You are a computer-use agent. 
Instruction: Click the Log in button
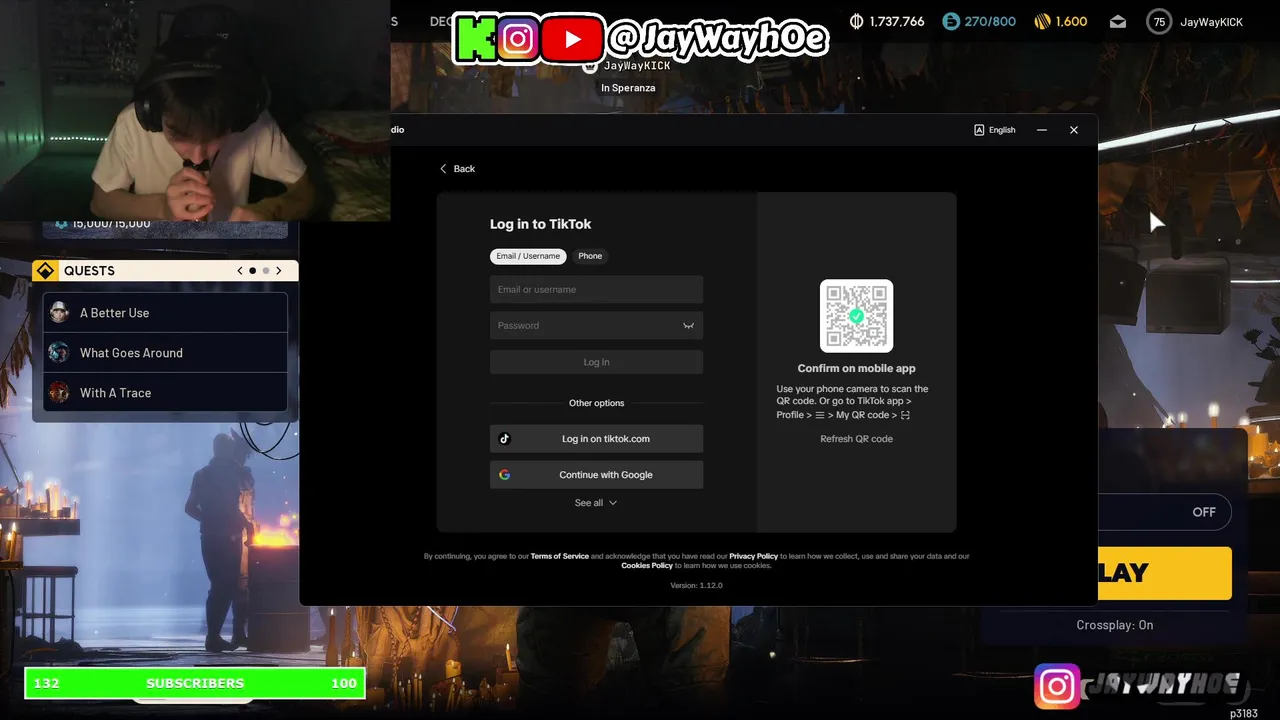pyautogui.click(x=596, y=362)
